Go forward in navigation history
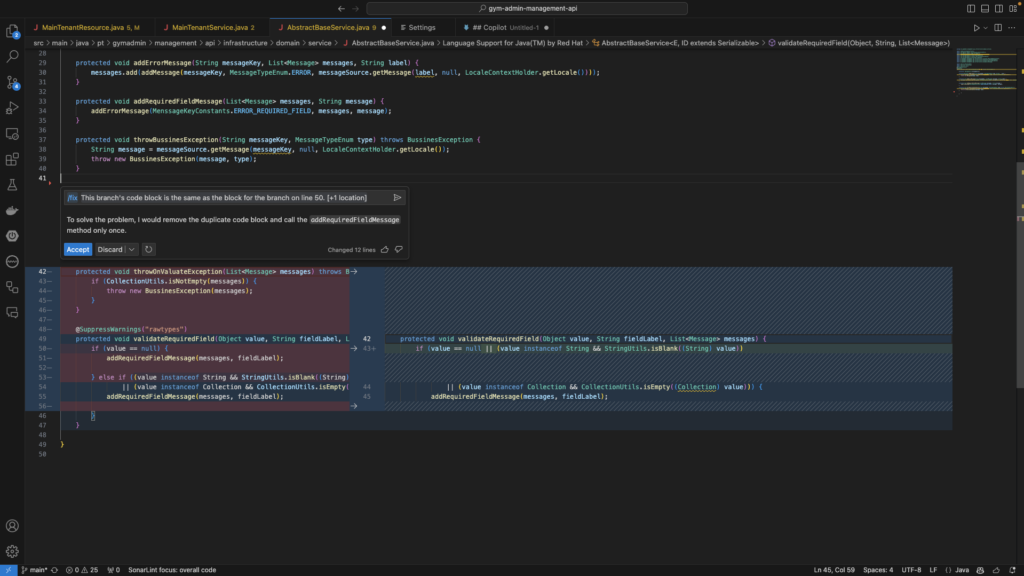This screenshot has width=1024, height=576. (355, 8)
